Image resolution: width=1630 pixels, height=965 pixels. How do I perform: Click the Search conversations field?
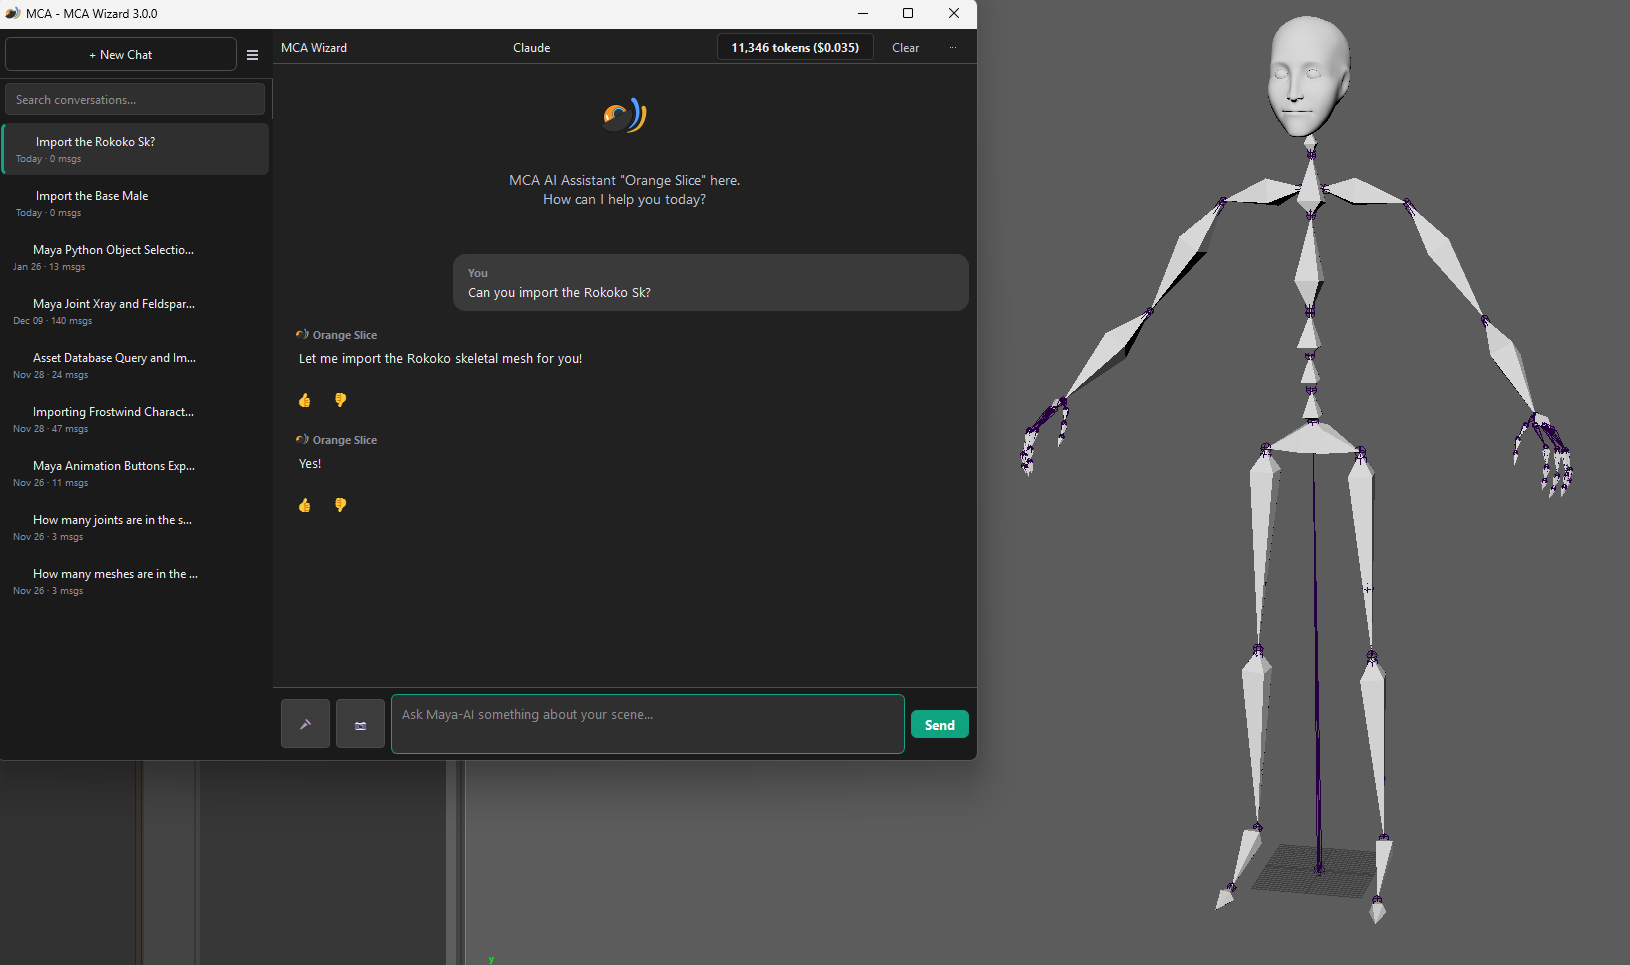click(135, 99)
